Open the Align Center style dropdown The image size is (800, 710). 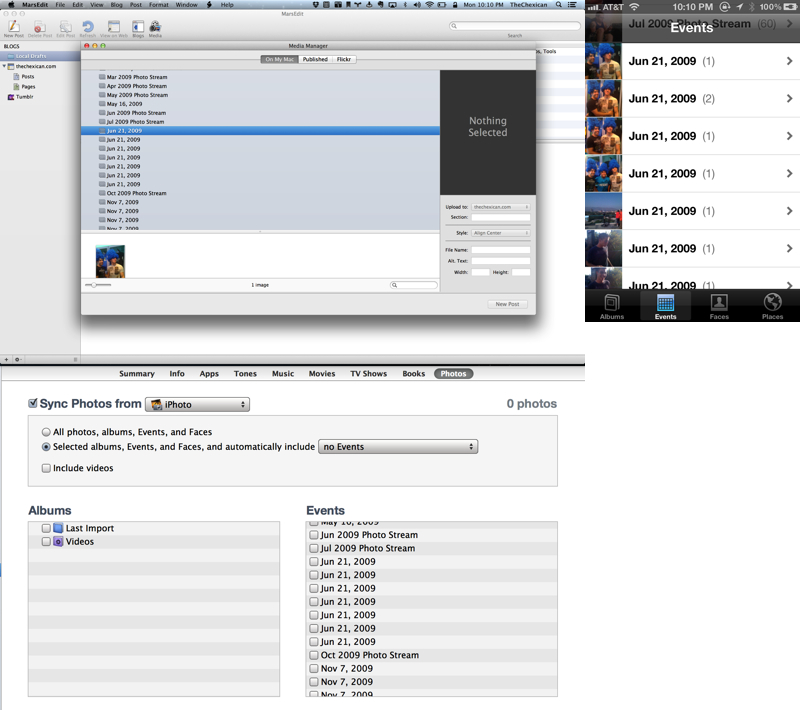coord(500,233)
